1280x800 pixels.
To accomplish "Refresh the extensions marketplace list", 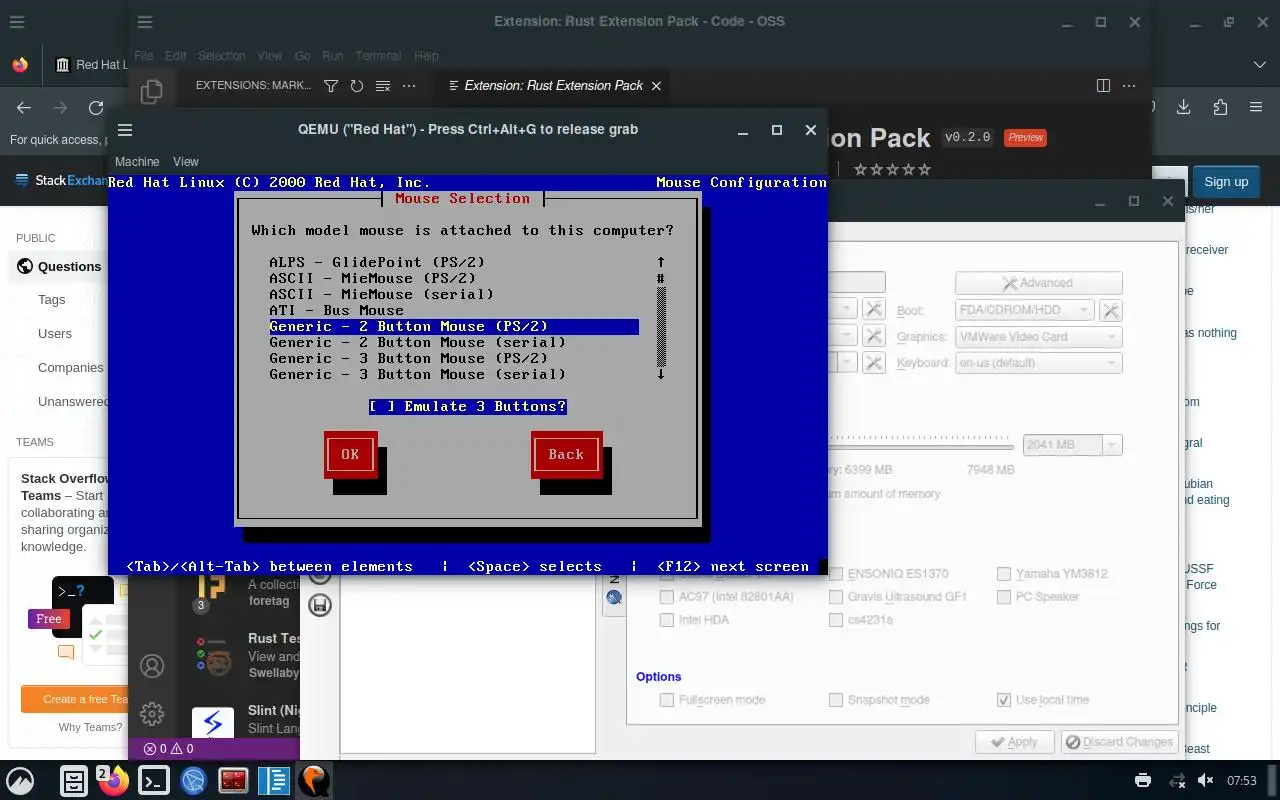I will coord(356,86).
